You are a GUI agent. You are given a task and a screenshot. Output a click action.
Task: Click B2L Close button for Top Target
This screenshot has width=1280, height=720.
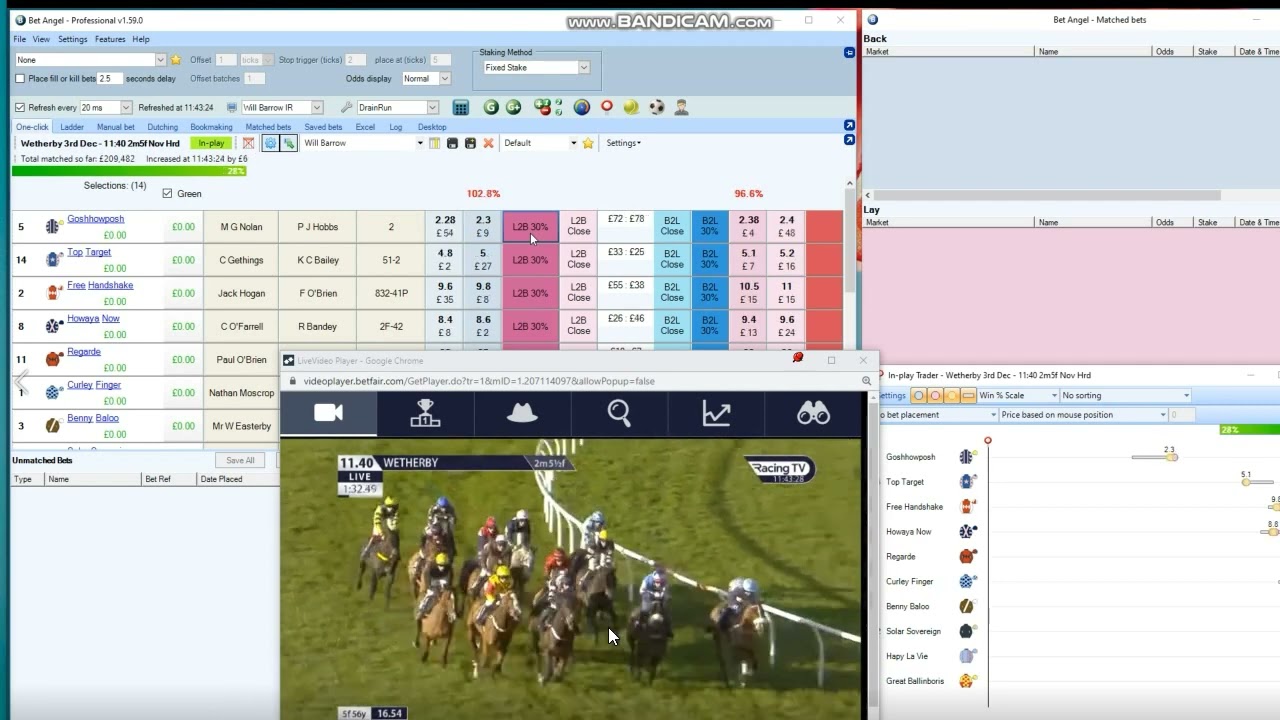[x=672, y=260]
